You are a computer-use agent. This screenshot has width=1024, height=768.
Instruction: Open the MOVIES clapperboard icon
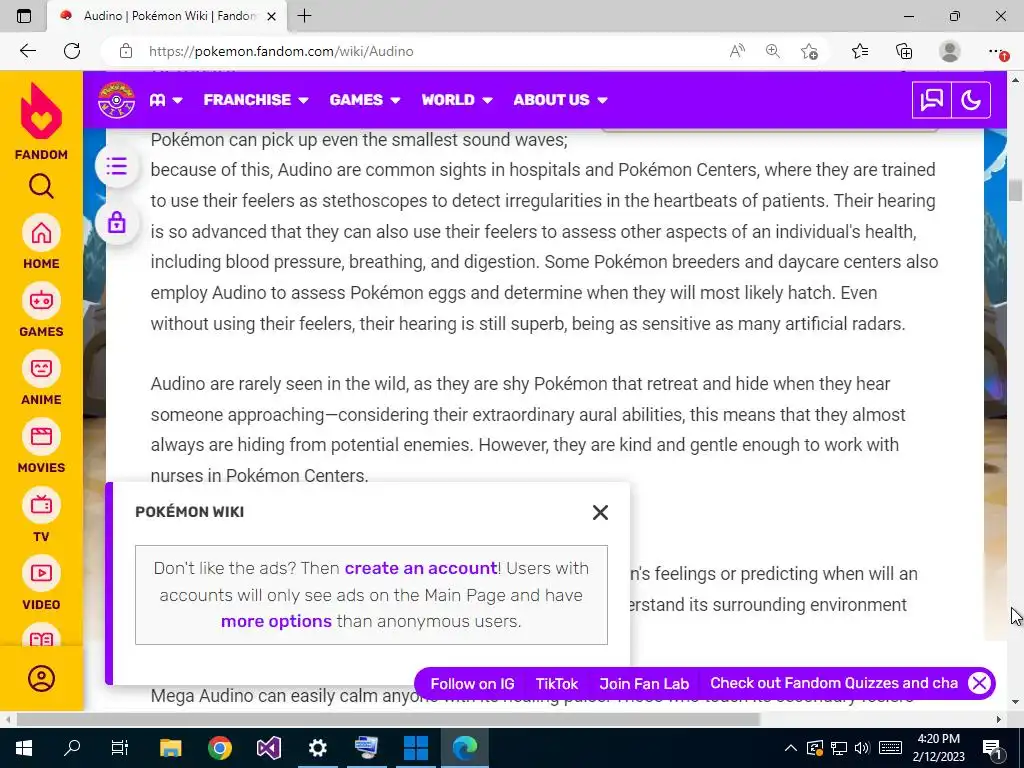(x=41, y=437)
